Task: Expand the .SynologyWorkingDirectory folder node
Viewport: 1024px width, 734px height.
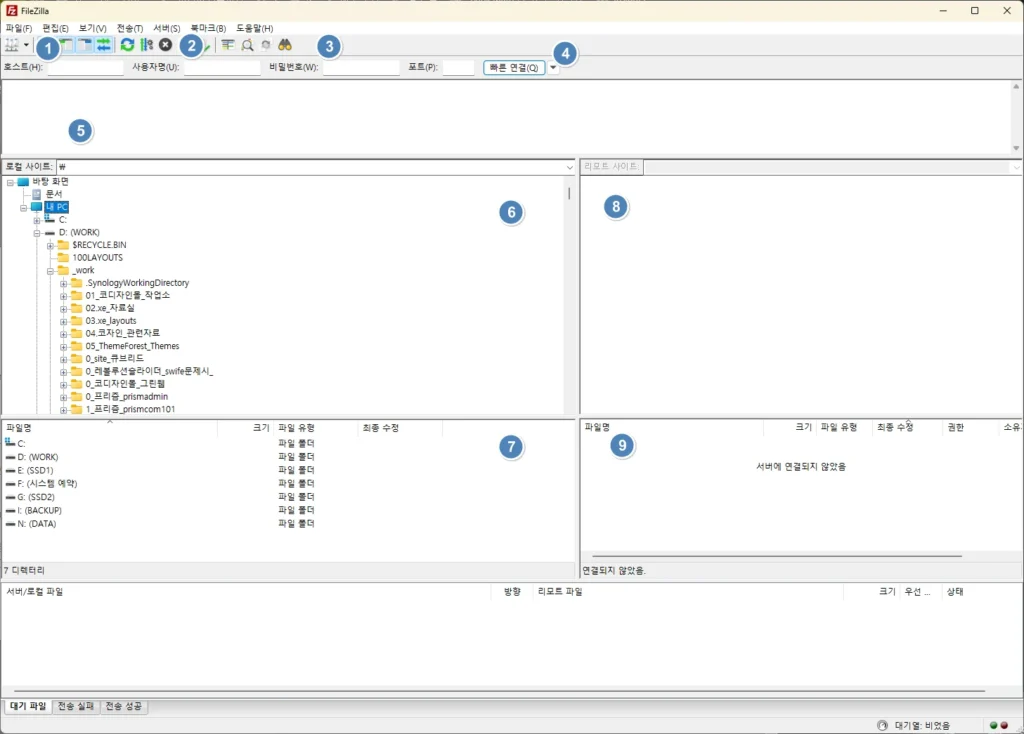Action: point(63,283)
